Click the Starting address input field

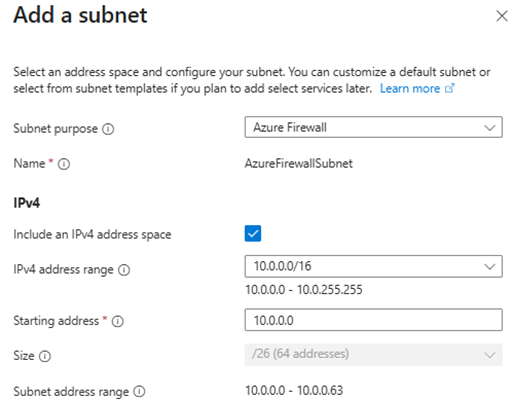(x=373, y=320)
